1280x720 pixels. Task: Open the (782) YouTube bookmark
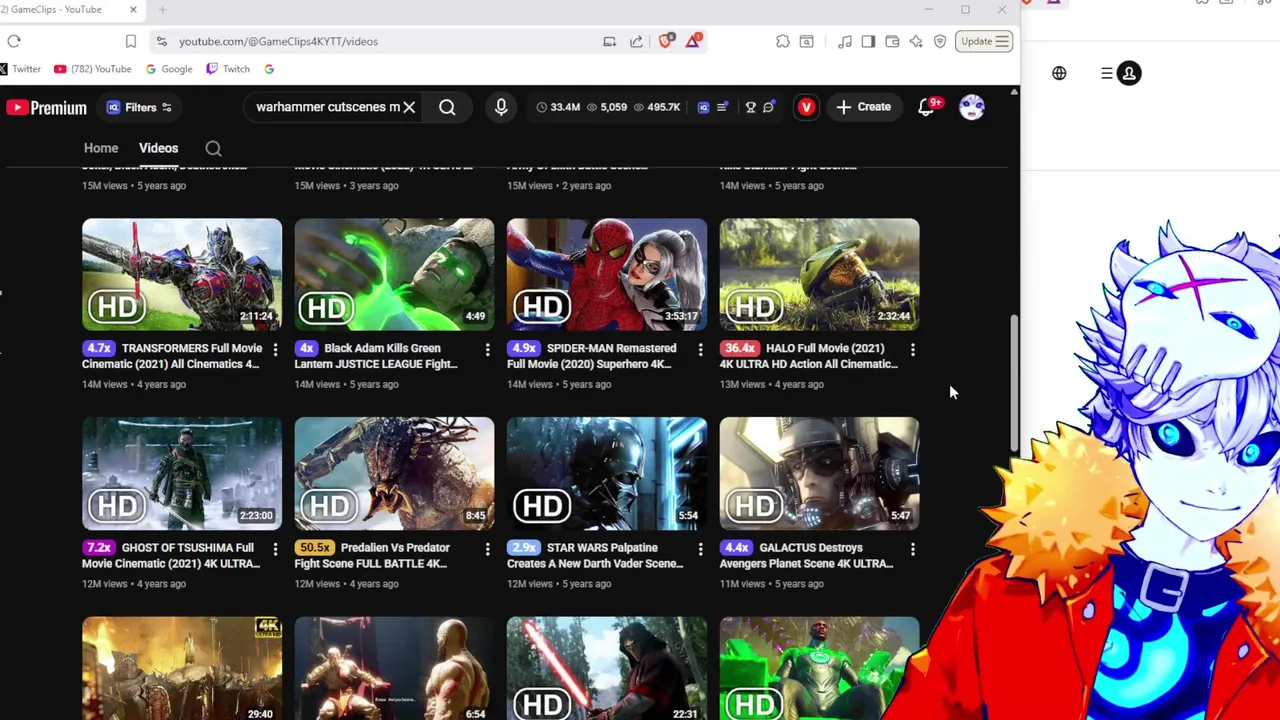click(93, 69)
